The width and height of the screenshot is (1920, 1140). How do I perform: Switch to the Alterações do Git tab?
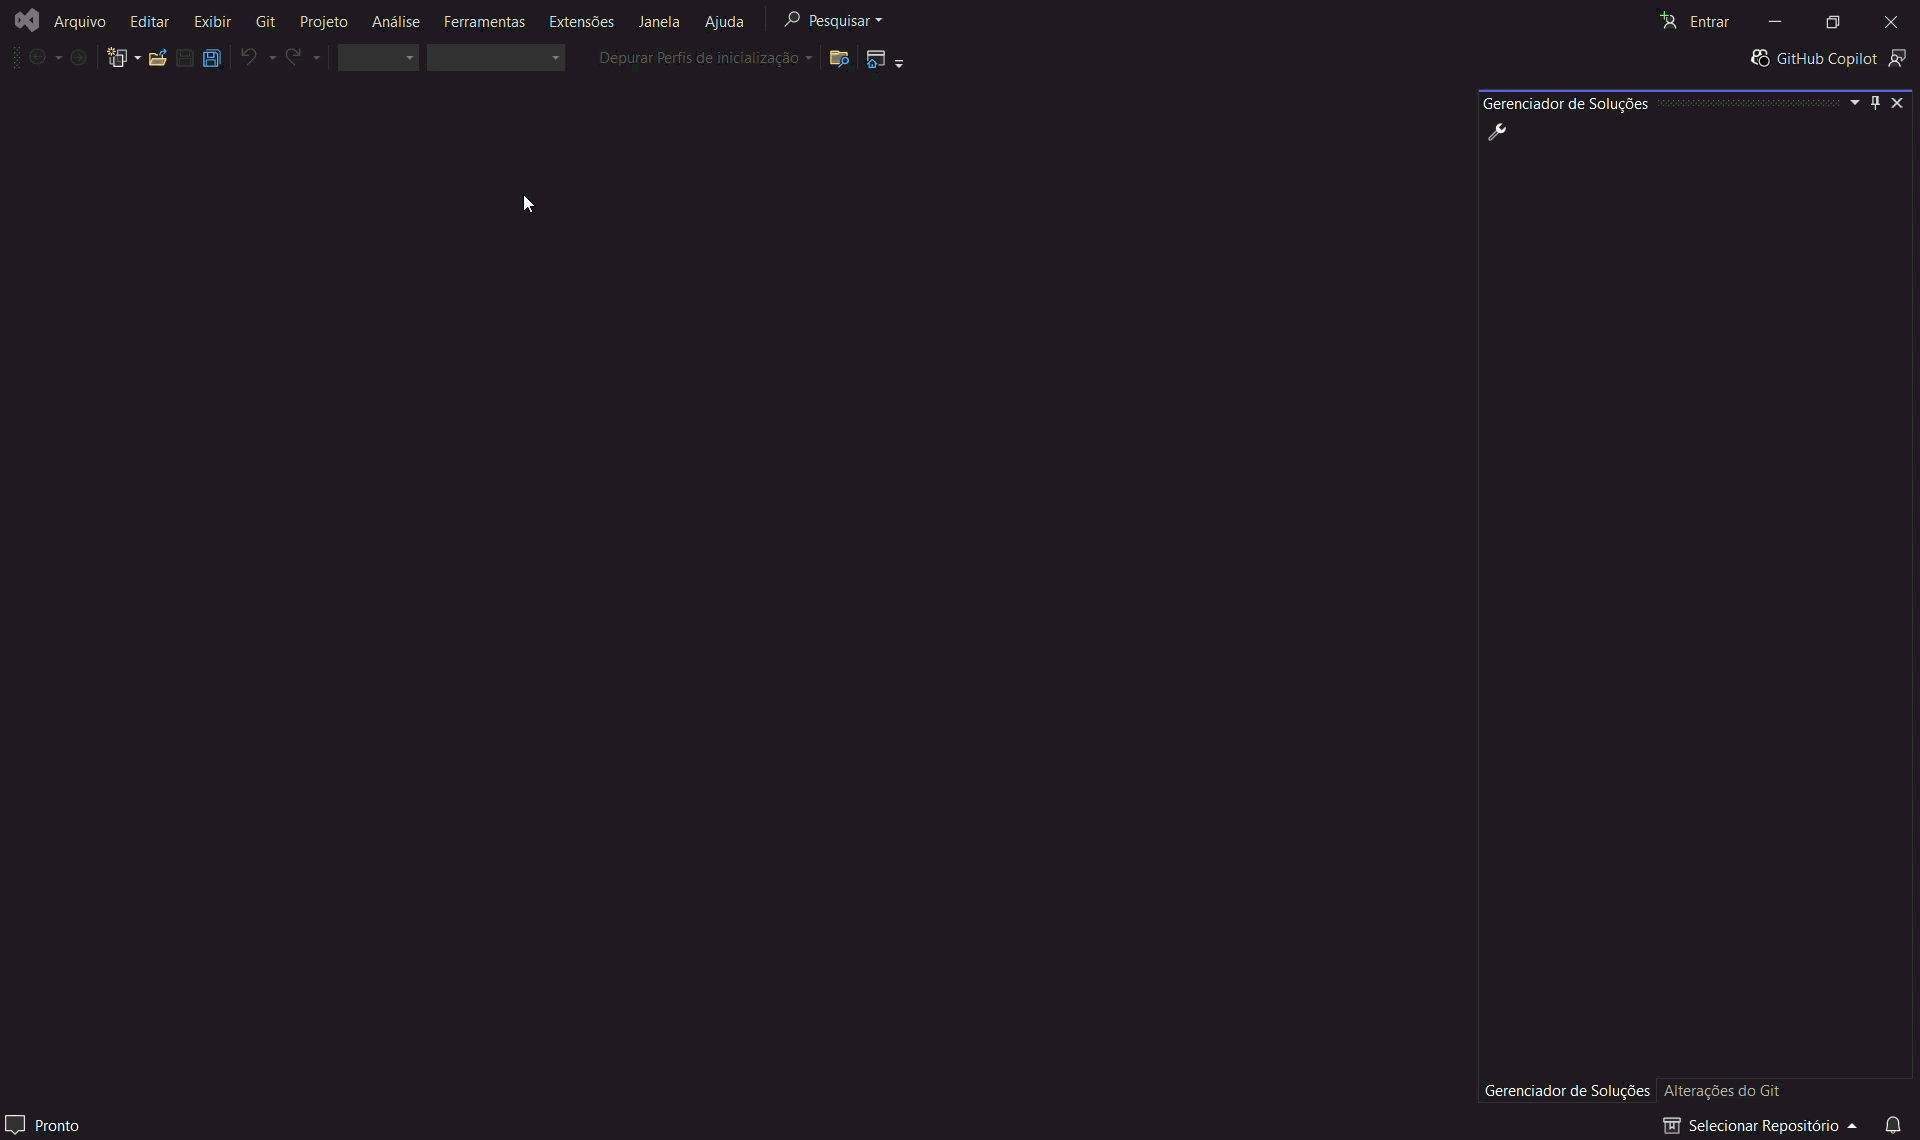click(x=1721, y=1091)
